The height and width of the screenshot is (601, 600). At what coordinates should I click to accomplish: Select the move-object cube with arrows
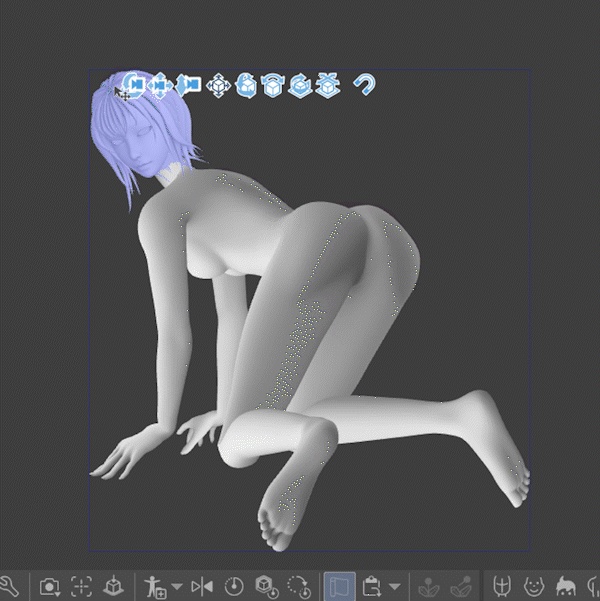coord(218,85)
